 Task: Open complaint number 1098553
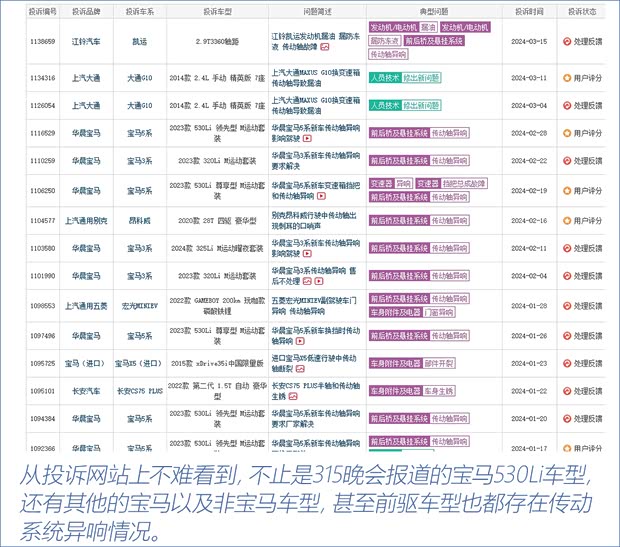click(43, 306)
